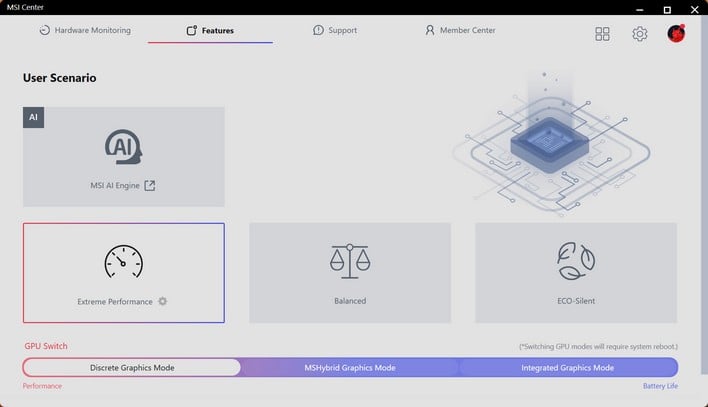The image size is (708, 407).
Task: Open the settings gear in header
Action: pos(639,34)
